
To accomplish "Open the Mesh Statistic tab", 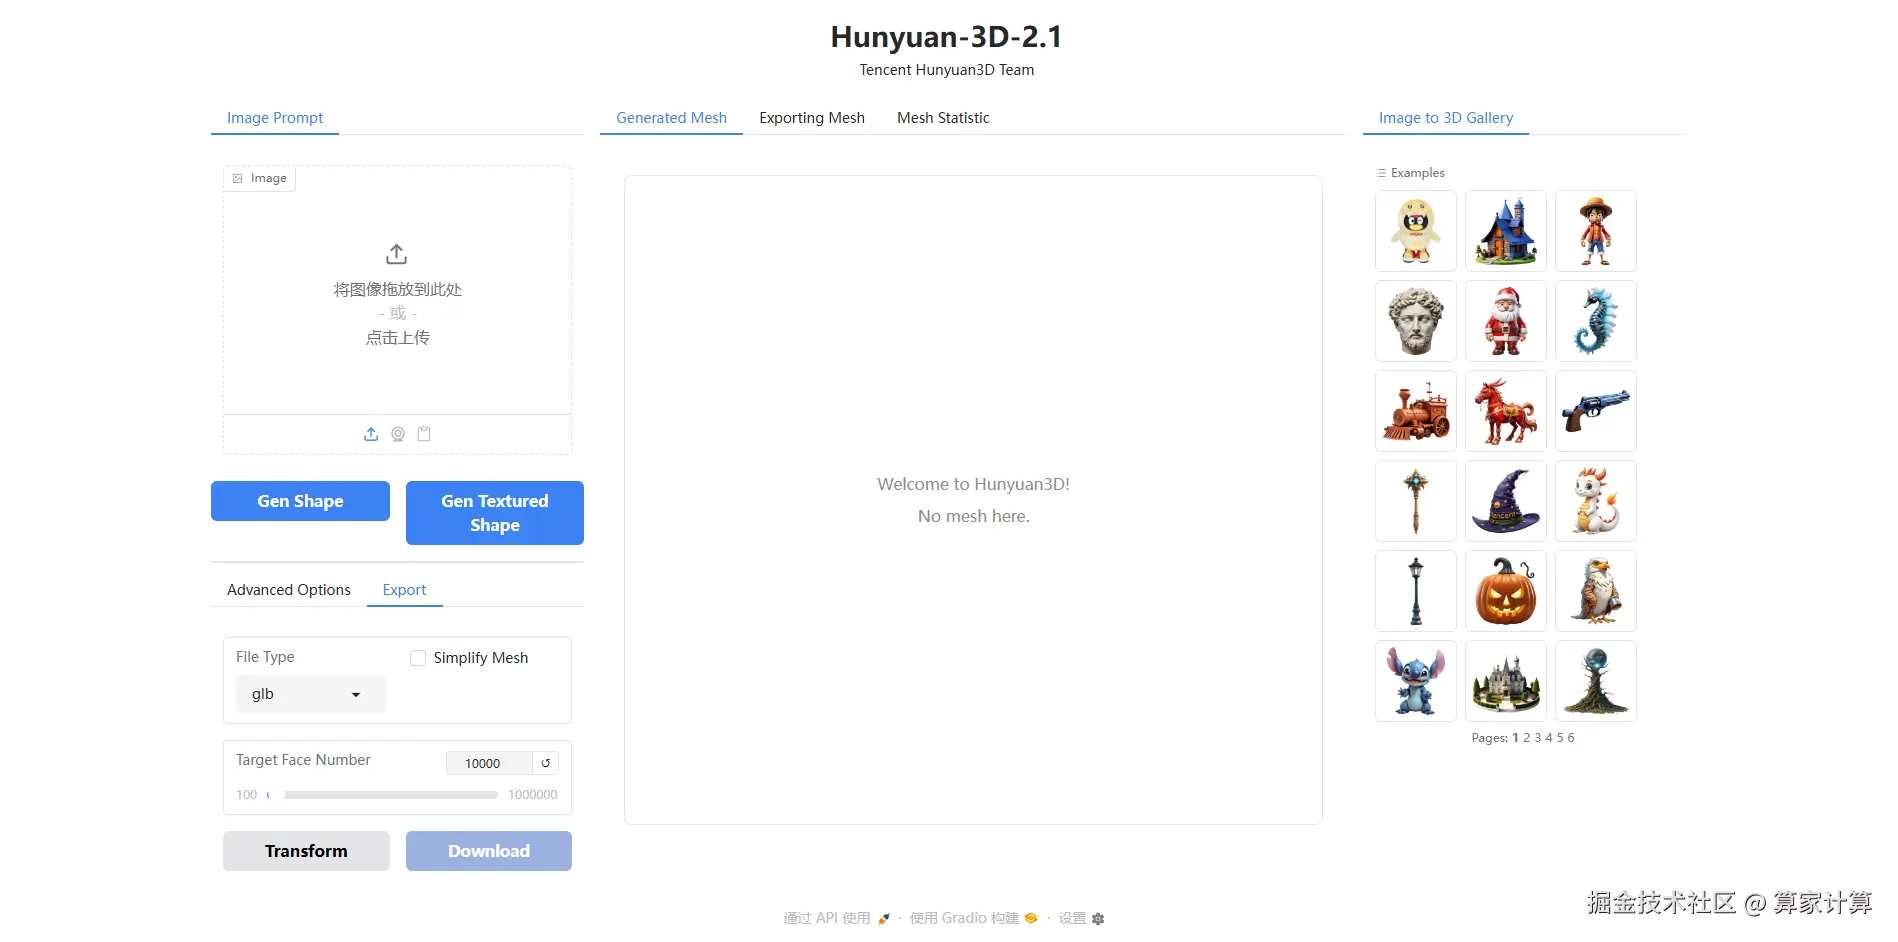I will tap(943, 118).
